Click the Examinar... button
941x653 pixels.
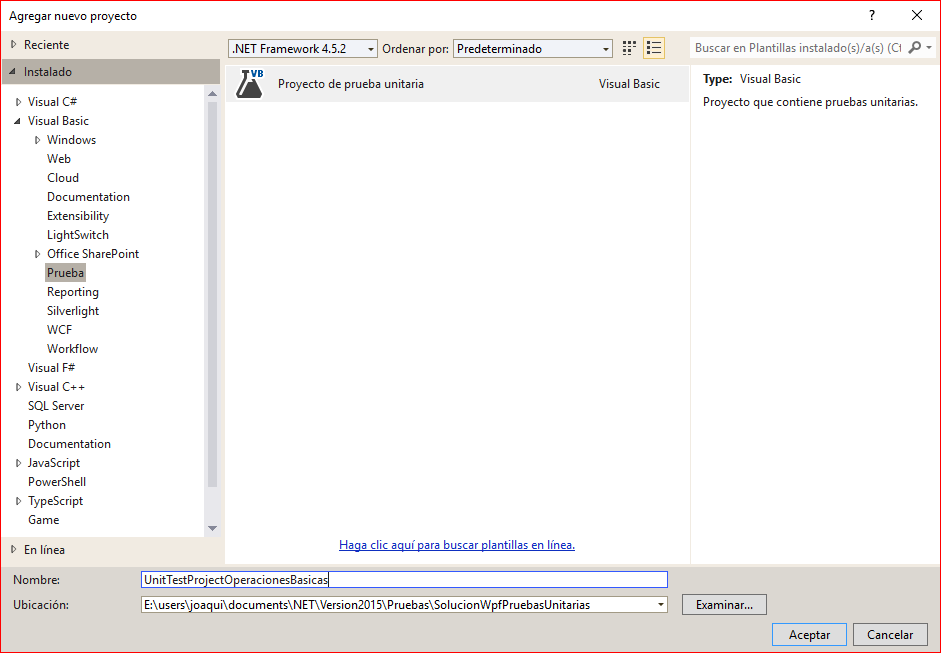(x=724, y=604)
